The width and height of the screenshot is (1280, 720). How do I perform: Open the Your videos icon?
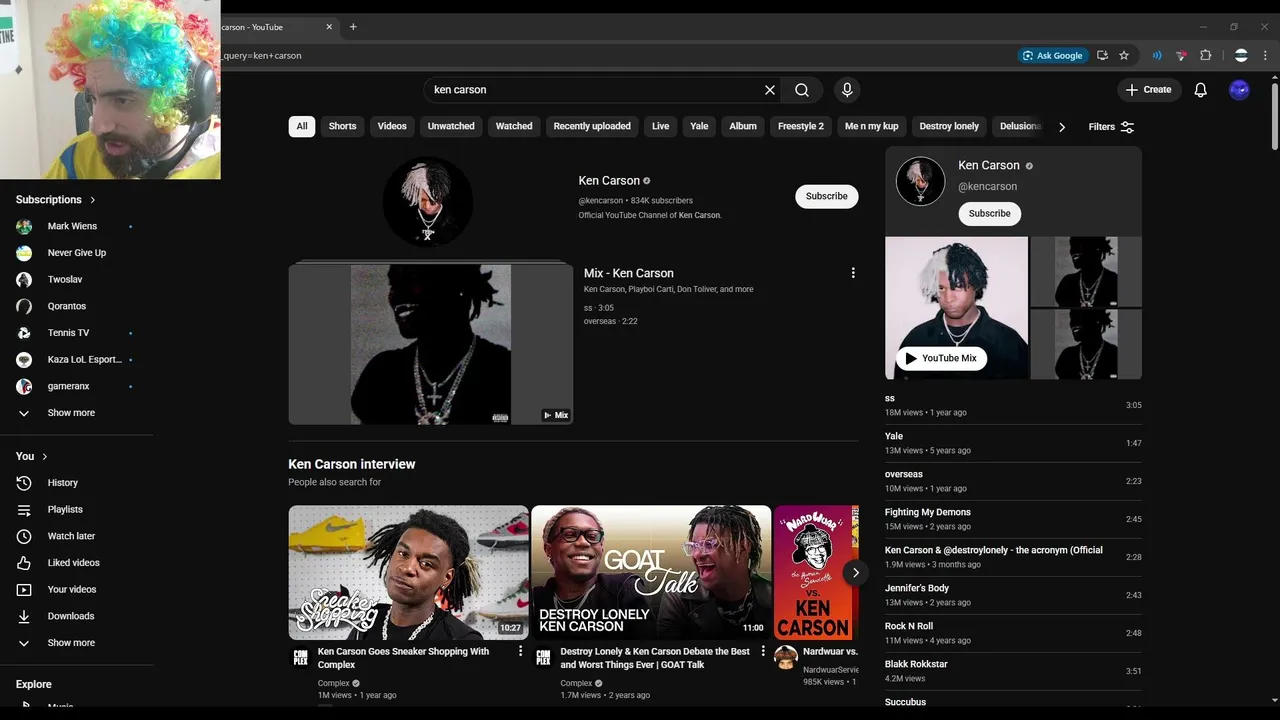pos(24,590)
